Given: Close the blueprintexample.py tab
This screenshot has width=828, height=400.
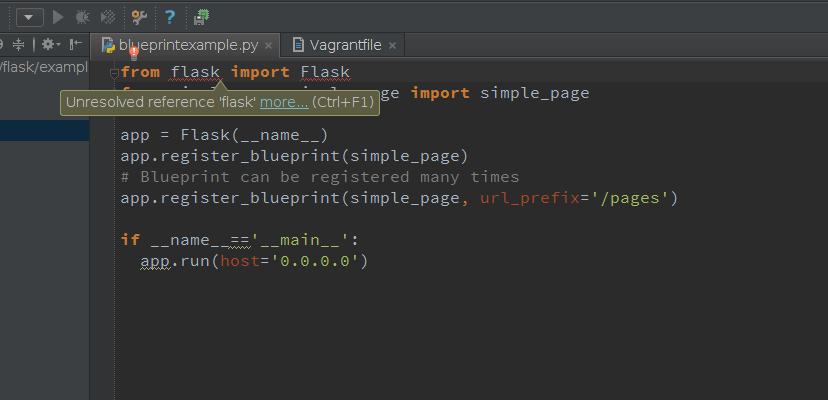Looking at the screenshot, I should [268, 46].
